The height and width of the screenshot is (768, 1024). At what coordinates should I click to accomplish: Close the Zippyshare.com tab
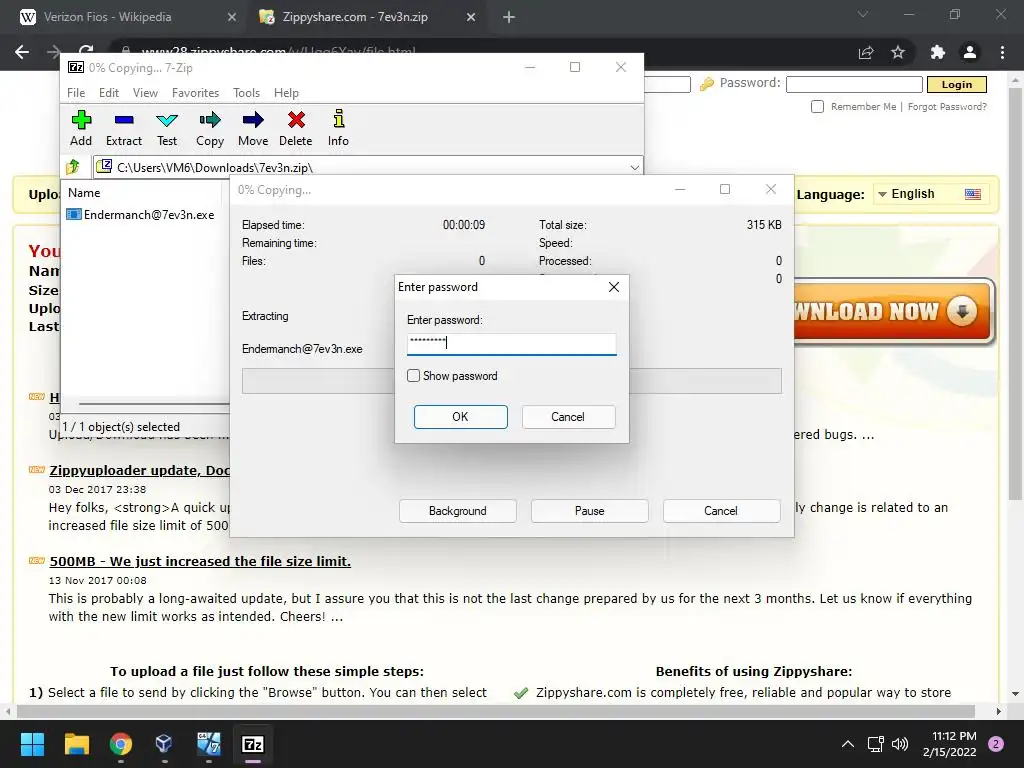tap(471, 17)
